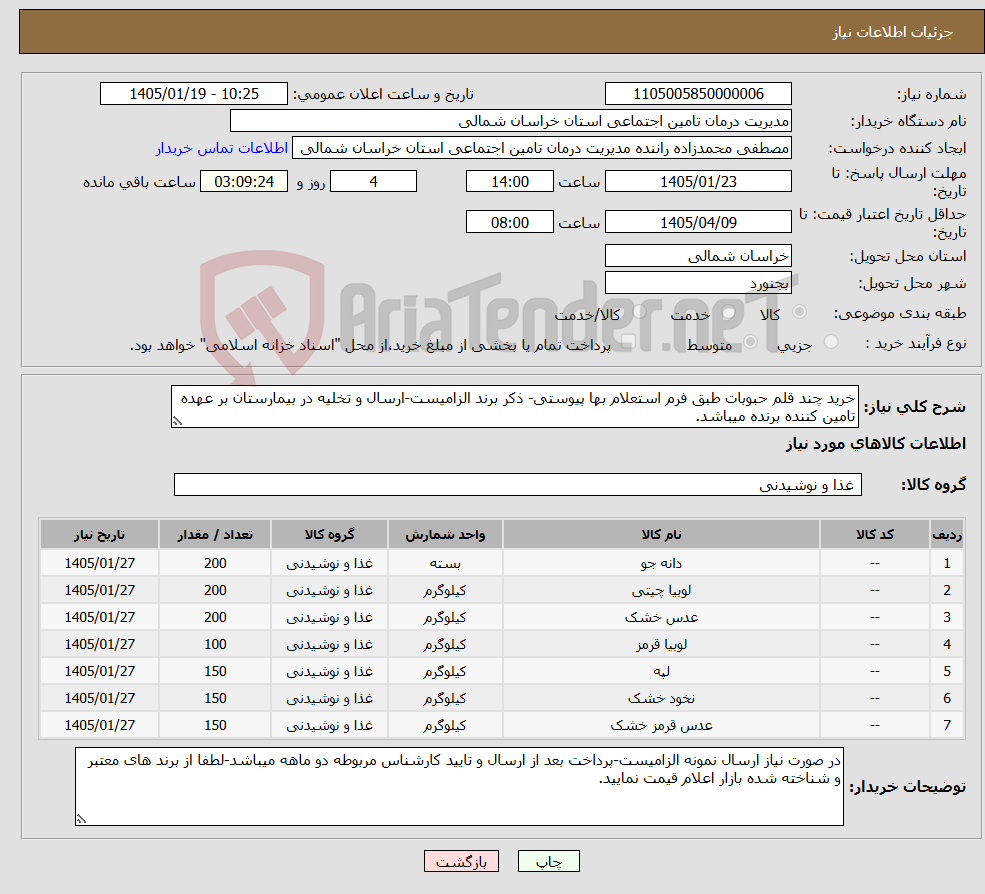Click the goods group field غذا و نوشیدنی
The image size is (985, 894).
[x=518, y=485]
